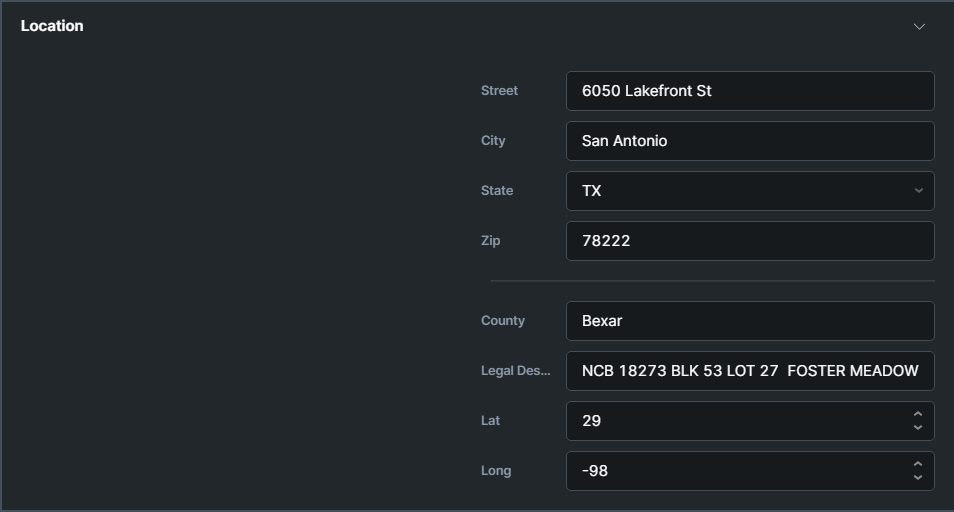Open the State dropdown showing TX
The height and width of the screenshot is (512, 954).
coord(749,191)
